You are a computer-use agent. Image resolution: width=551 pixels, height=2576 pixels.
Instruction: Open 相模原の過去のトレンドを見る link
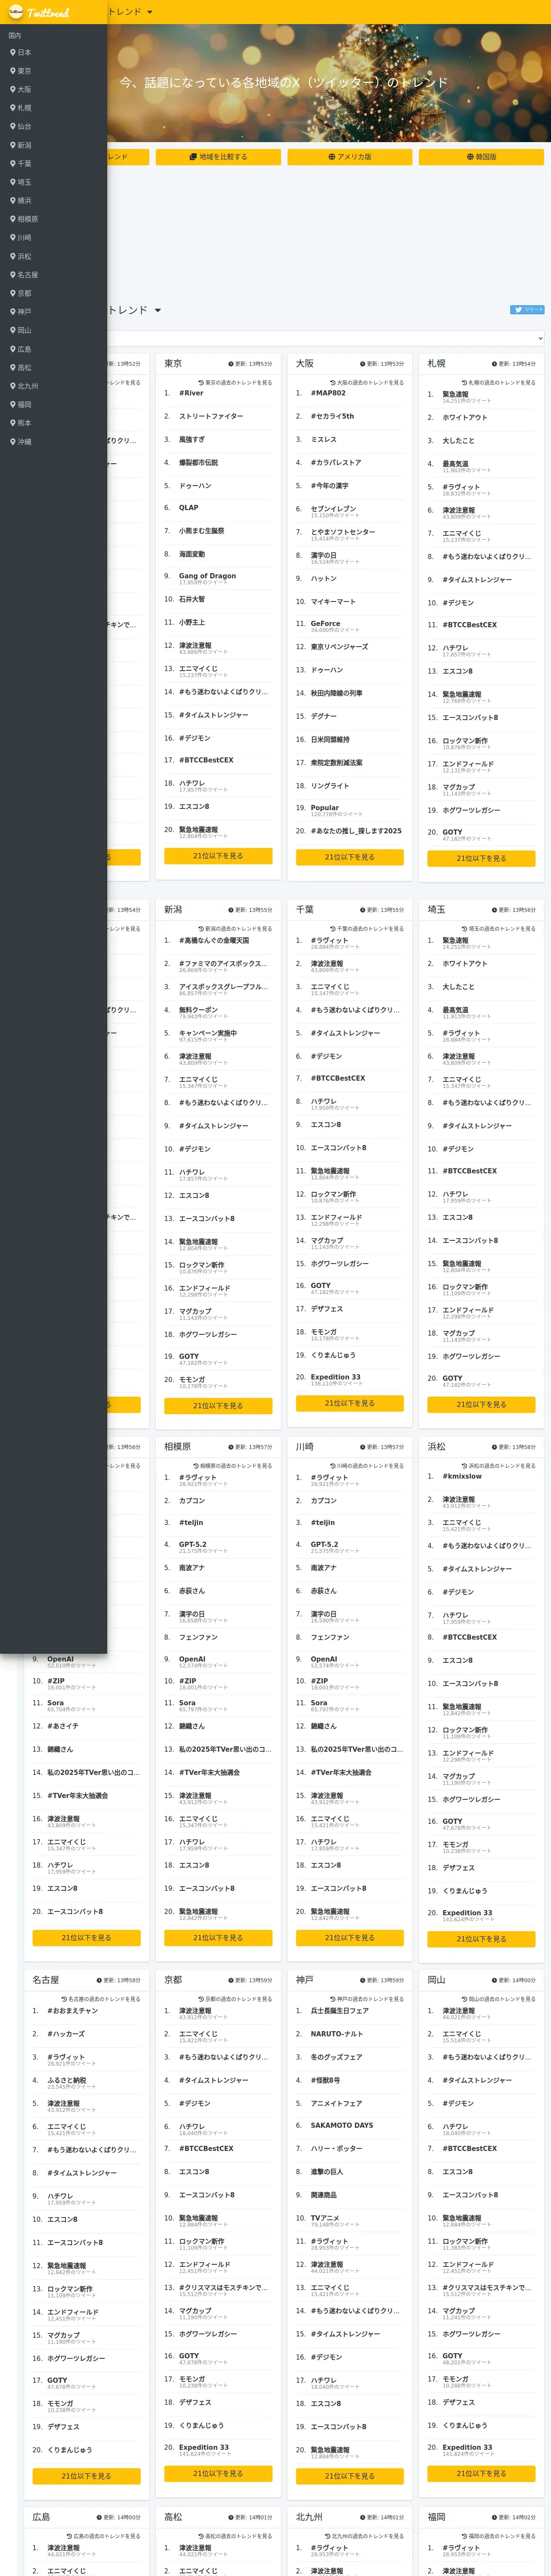coord(232,1466)
